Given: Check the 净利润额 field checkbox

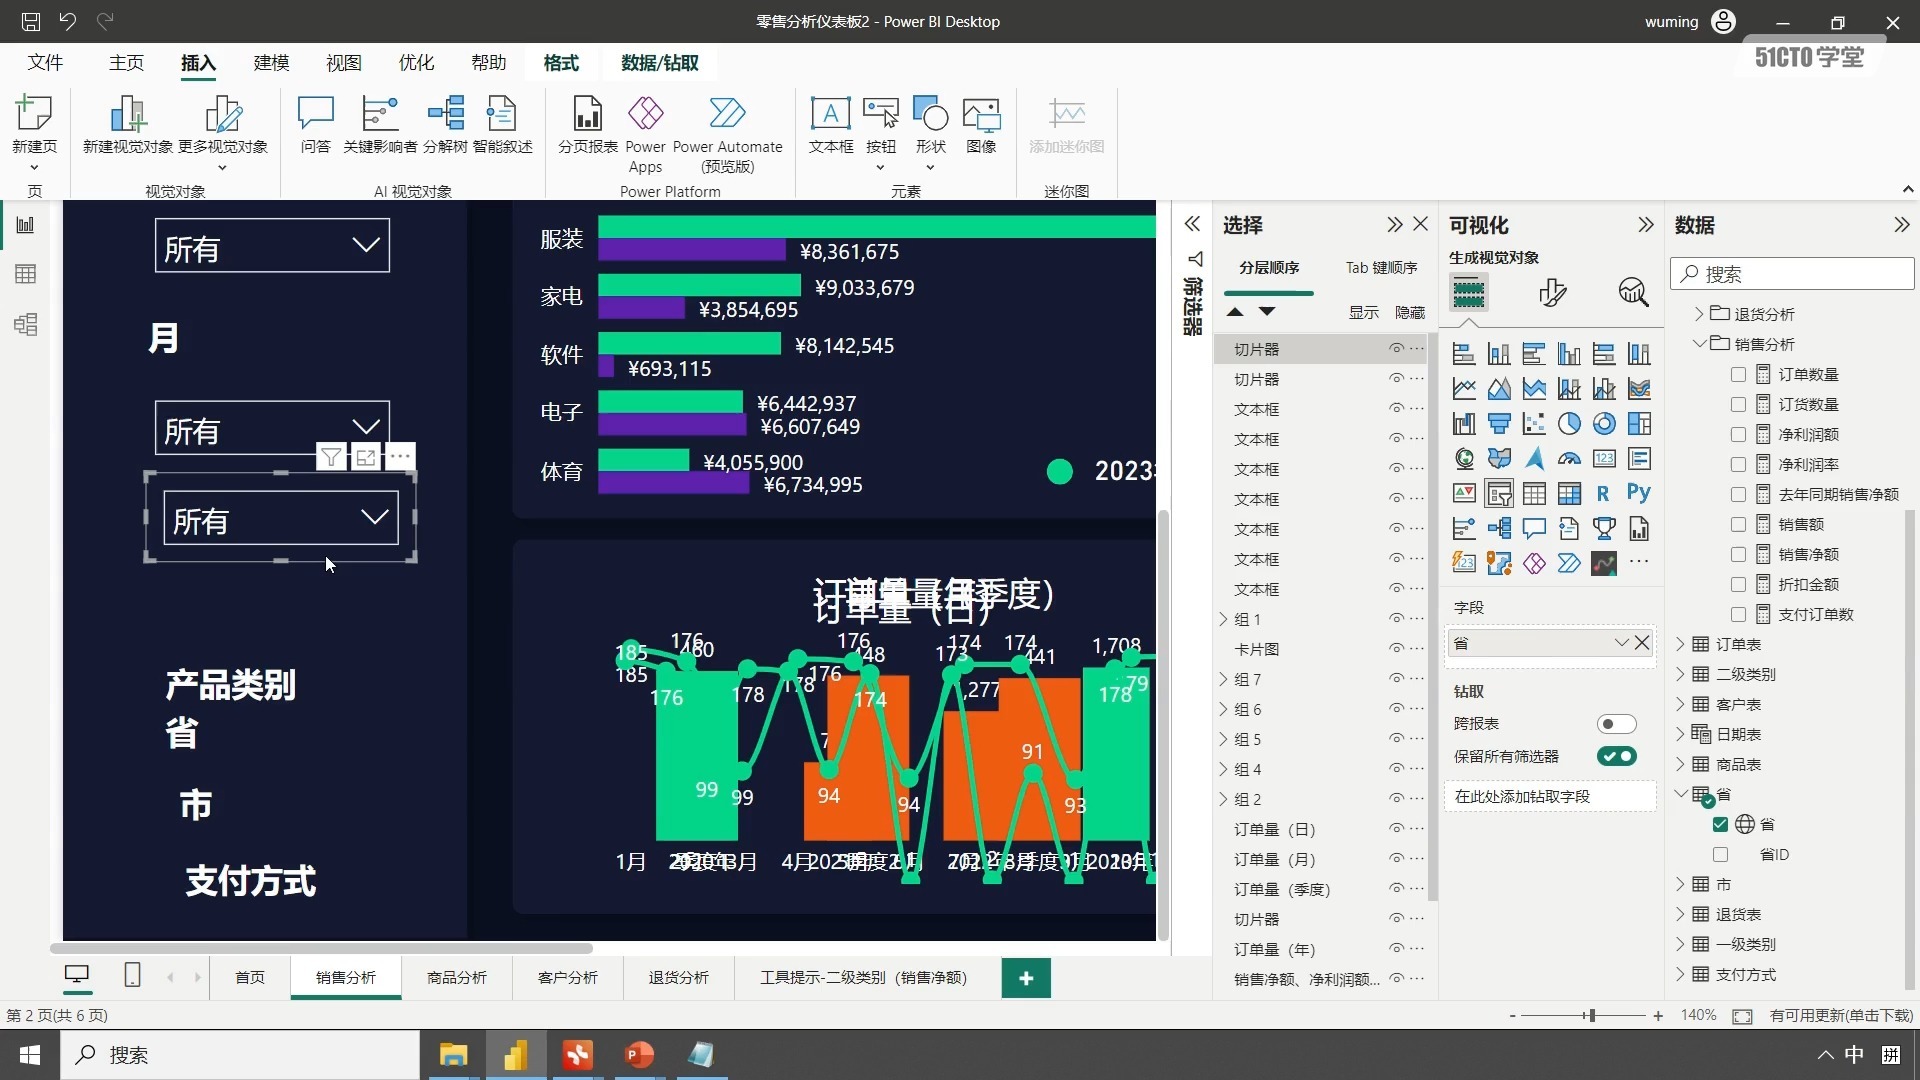Looking at the screenshot, I should tap(1738, 434).
